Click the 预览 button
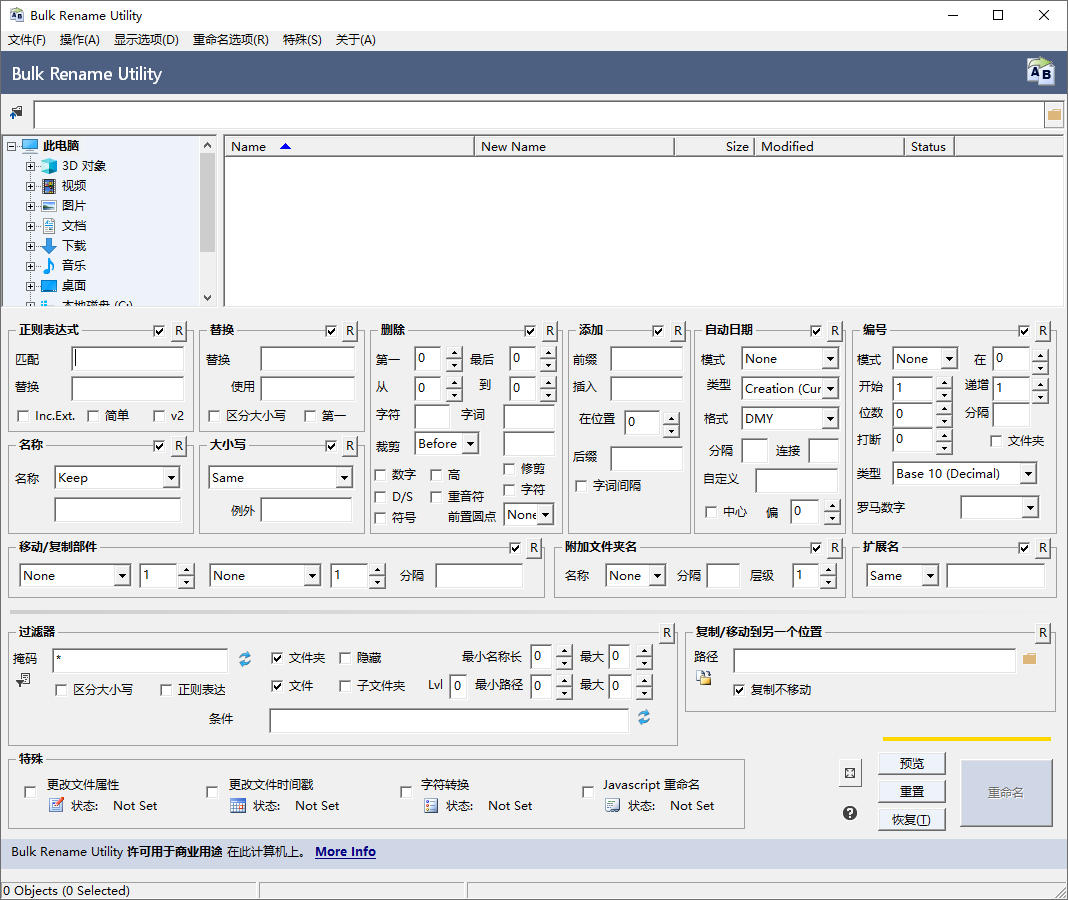The image size is (1068, 900). (911, 762)
